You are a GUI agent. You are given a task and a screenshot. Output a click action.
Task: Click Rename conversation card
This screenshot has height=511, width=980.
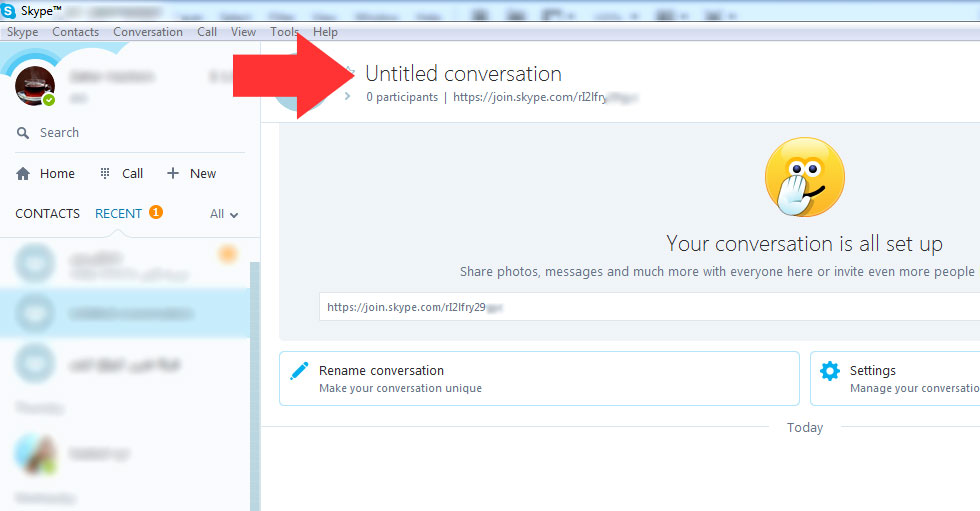(539, 379)
